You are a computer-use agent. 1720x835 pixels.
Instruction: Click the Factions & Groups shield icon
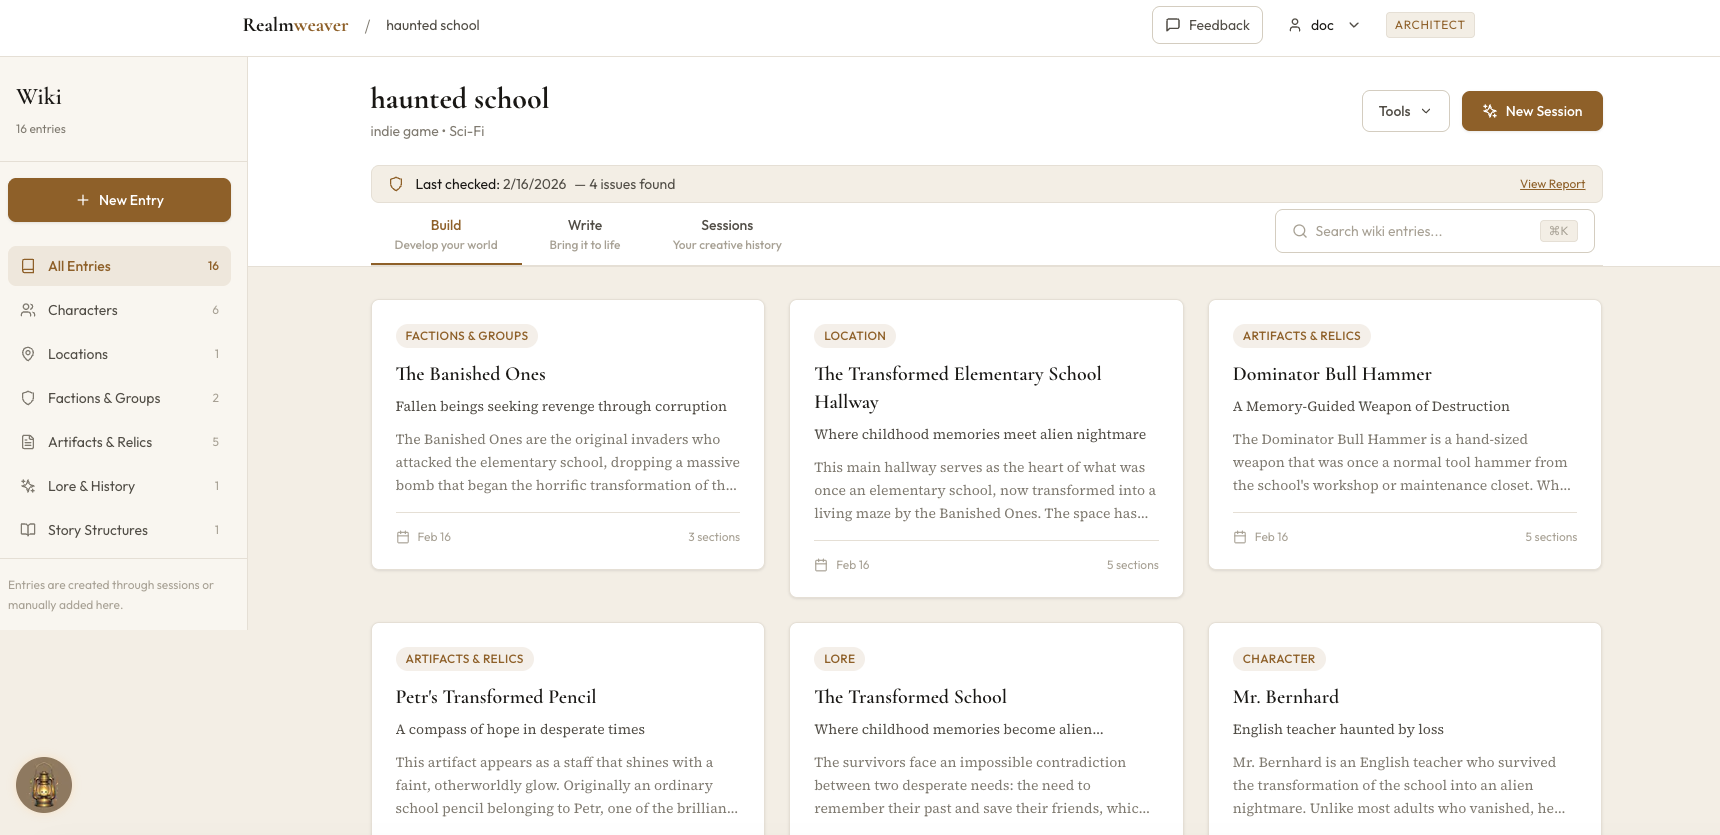point(28,398)
